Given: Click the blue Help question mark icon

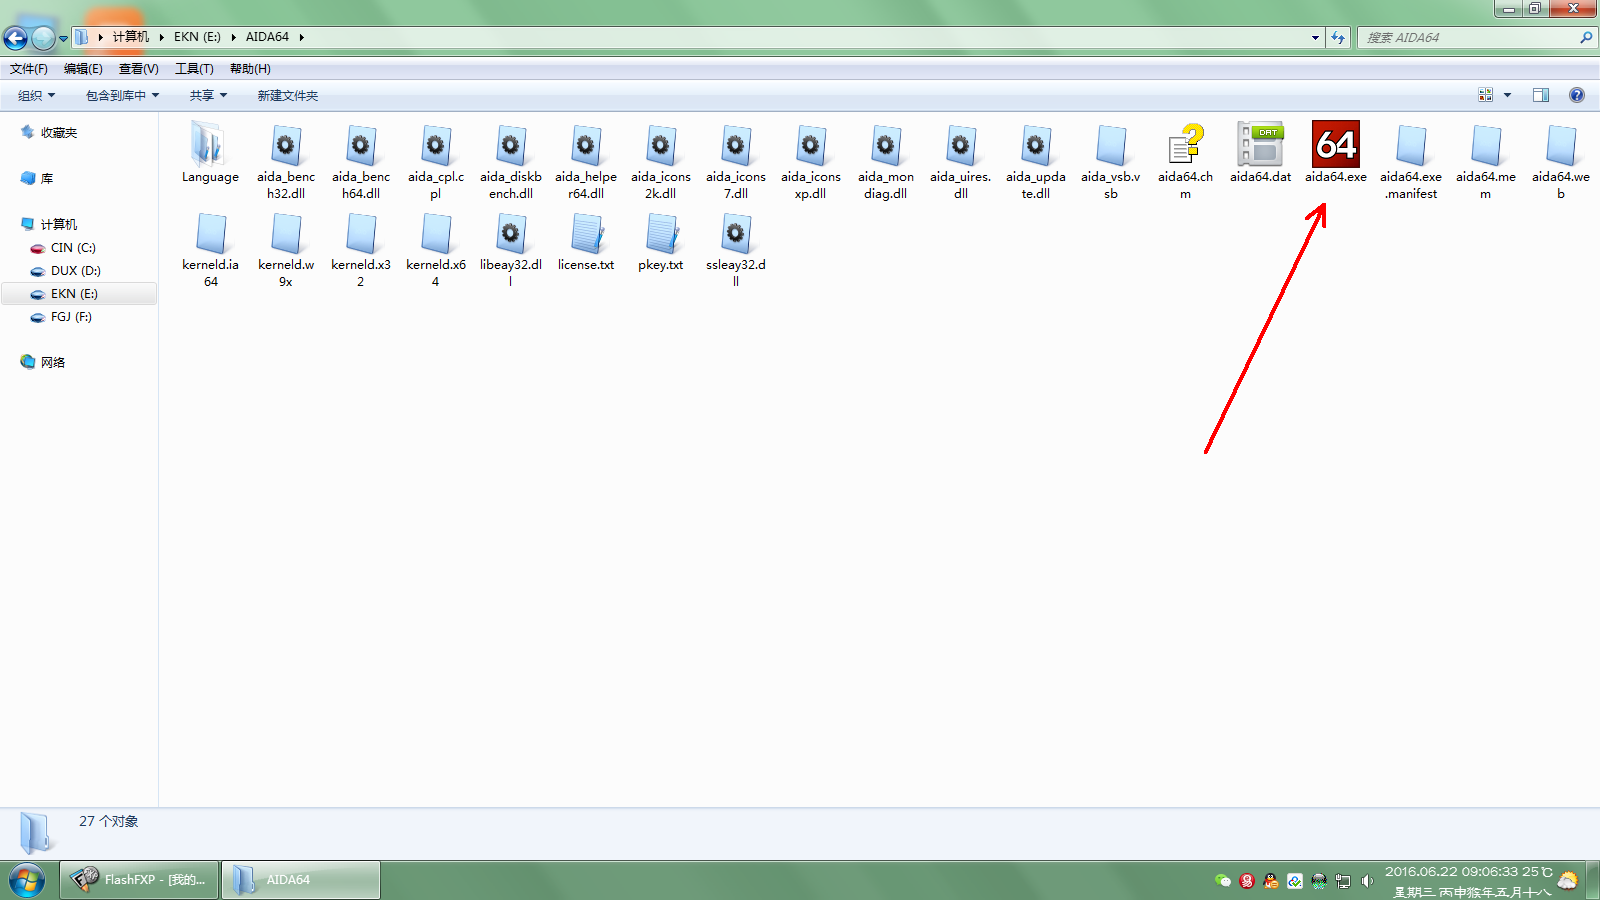Looking at the screenshot, I should click(1577, 95).
